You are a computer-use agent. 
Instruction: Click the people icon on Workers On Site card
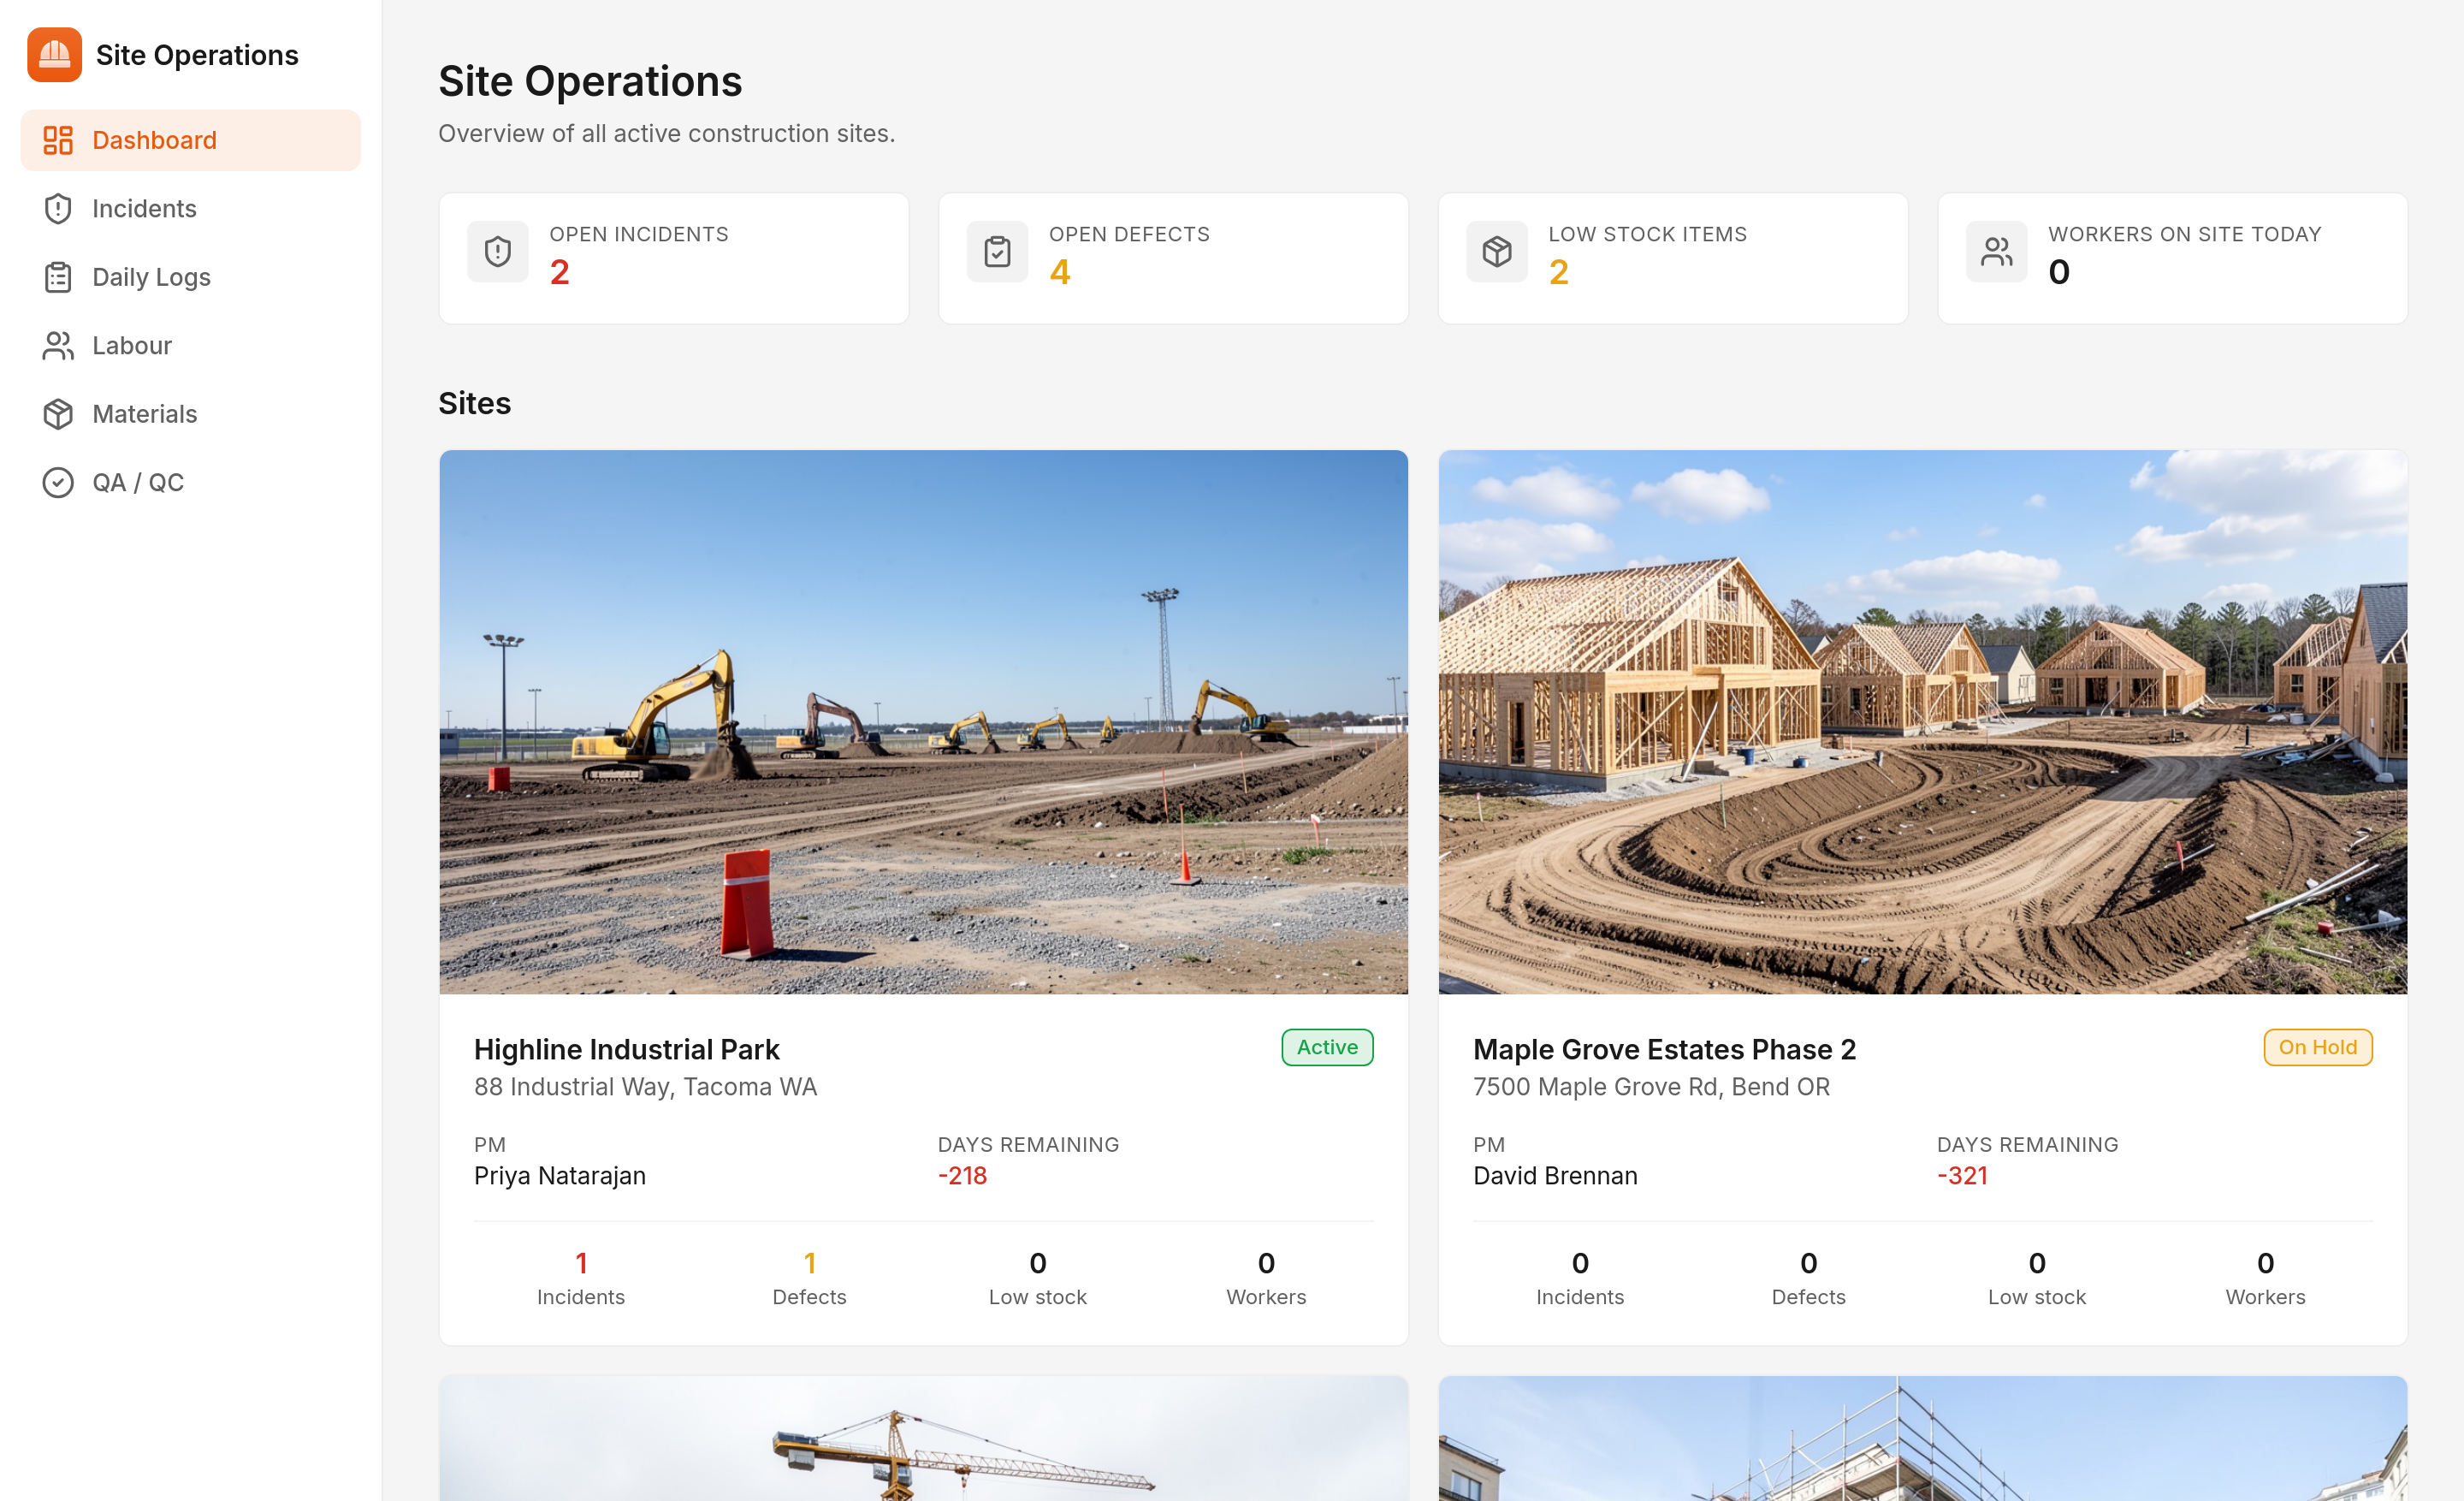point(1997,252)
